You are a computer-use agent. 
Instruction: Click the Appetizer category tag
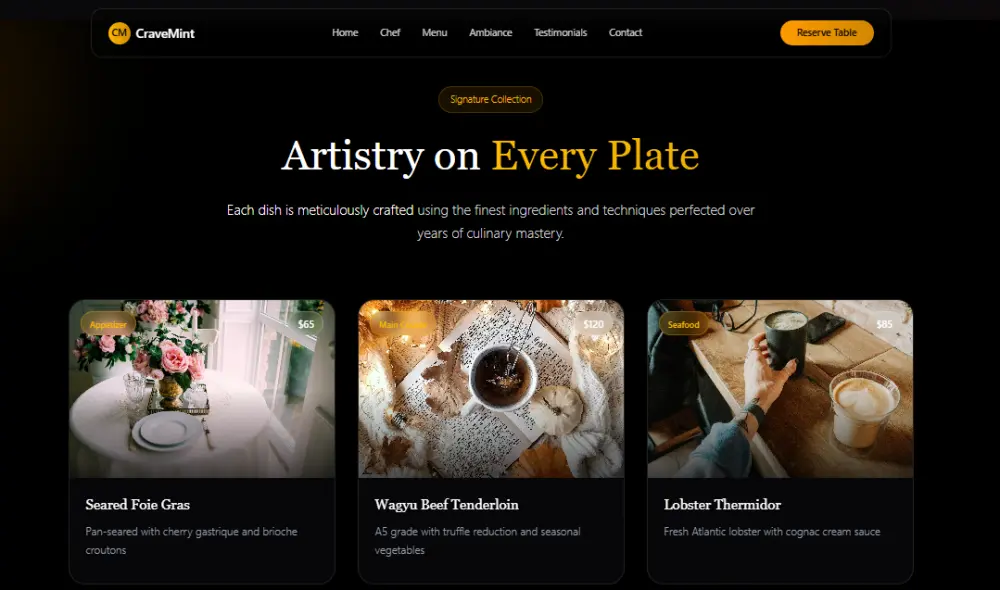tap(108, 324)
